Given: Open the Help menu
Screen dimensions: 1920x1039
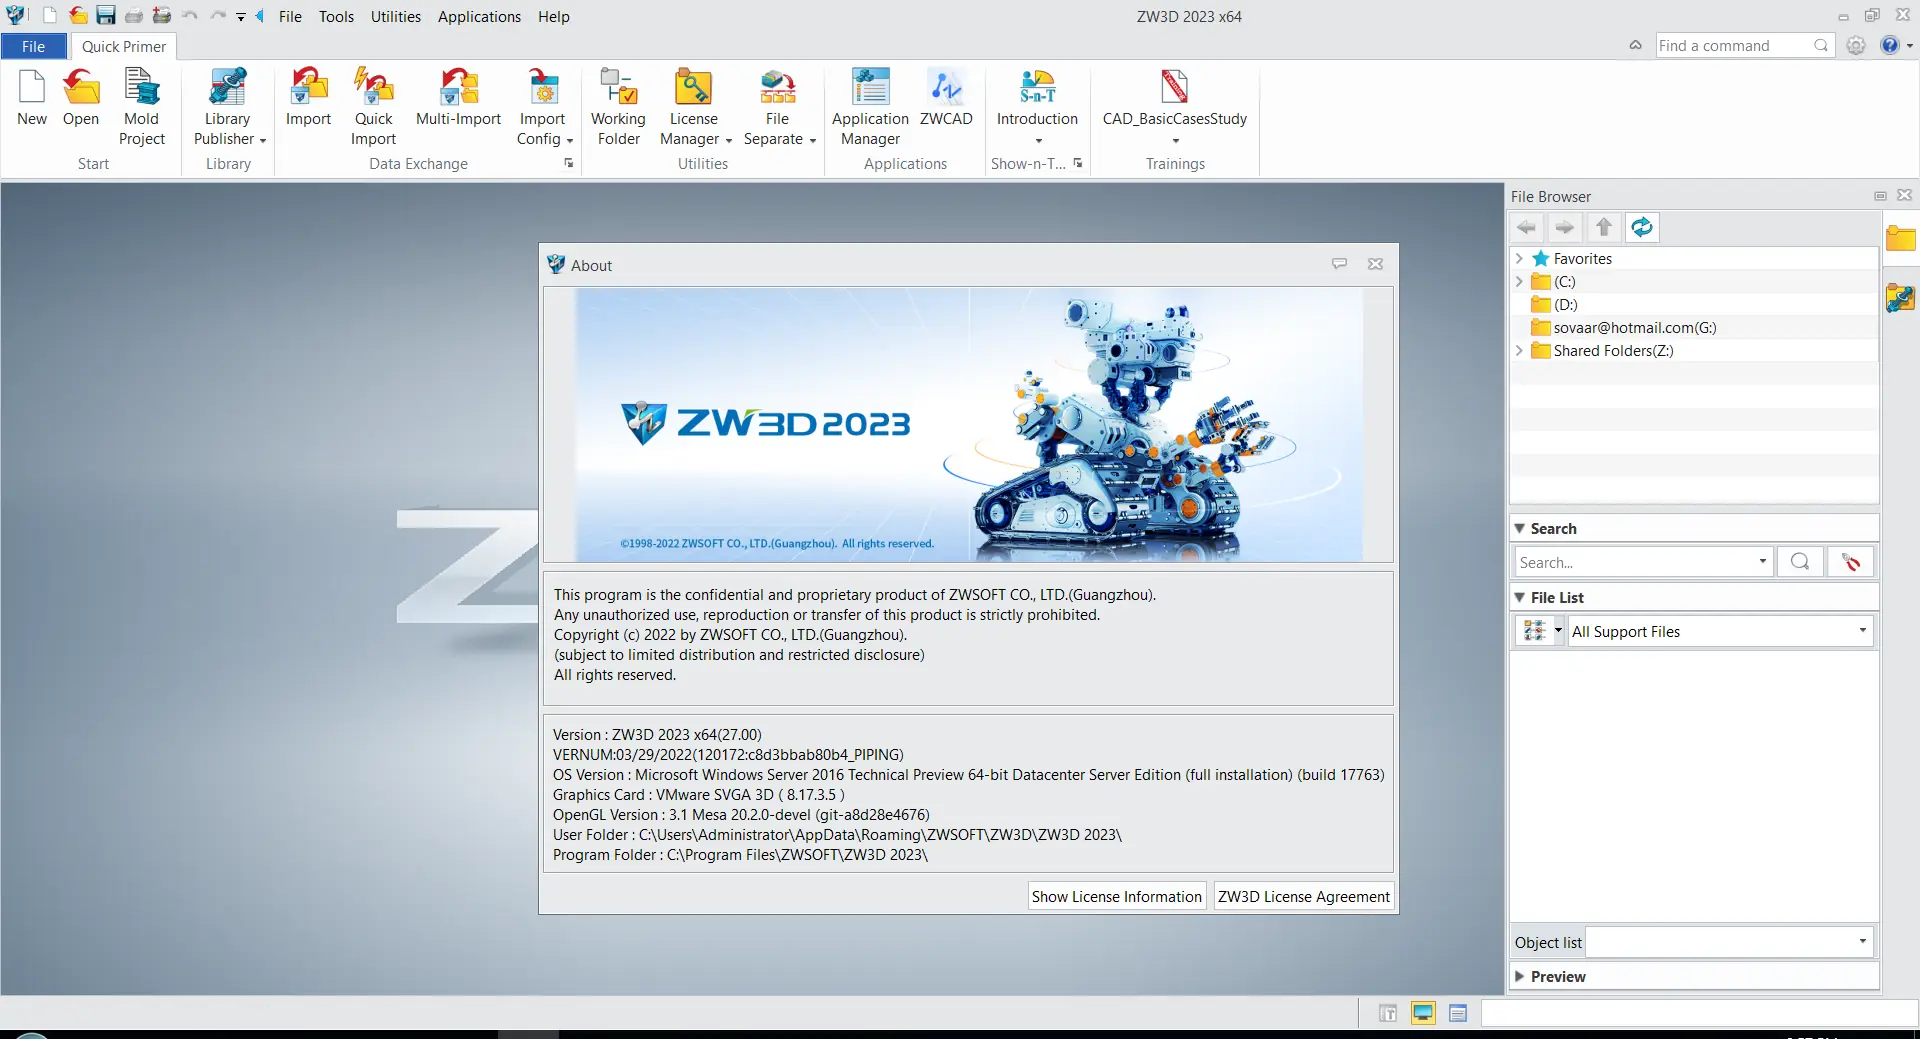Looking at the screenshot, I should 553,16.
